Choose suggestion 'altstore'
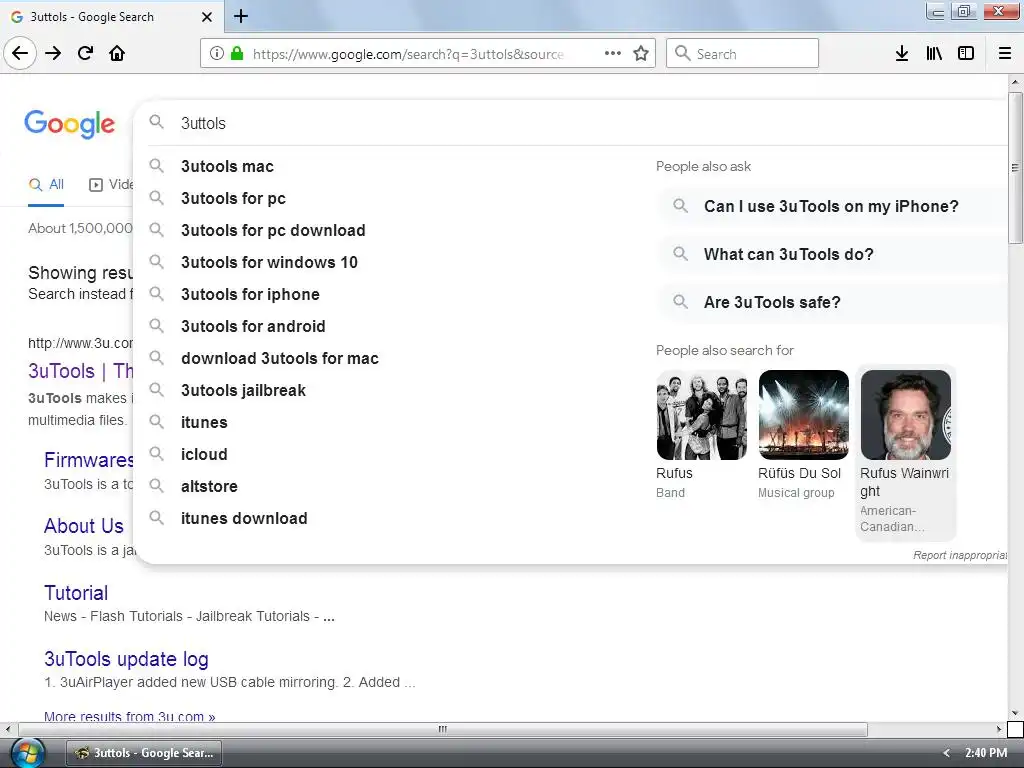The height and width of the screenshot is (768, 1024). (x=209, y=487)
